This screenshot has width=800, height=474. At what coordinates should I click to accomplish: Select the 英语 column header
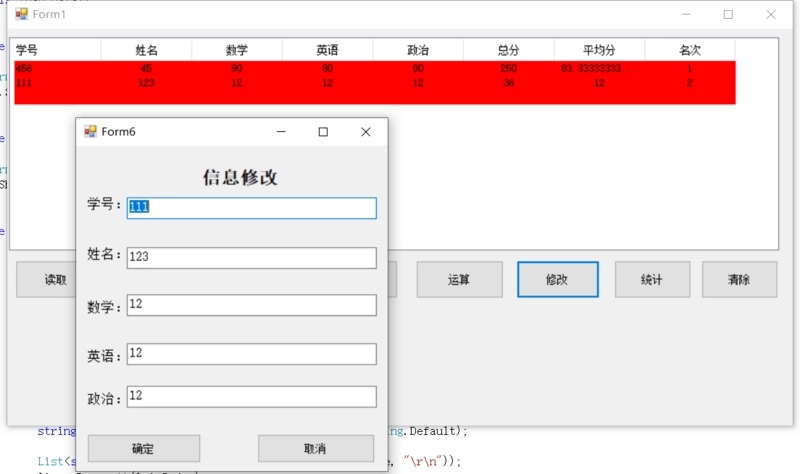[328, 50]
